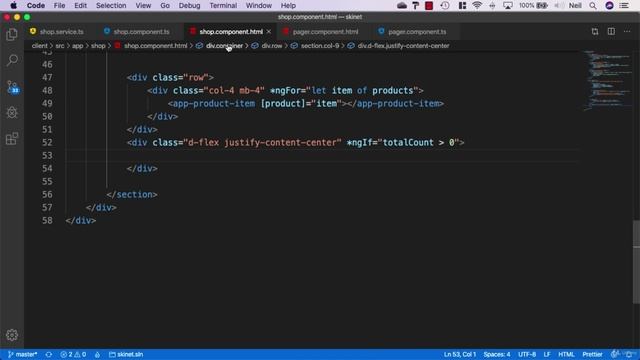Click the src breadcrumb segment

click(60, 46)
